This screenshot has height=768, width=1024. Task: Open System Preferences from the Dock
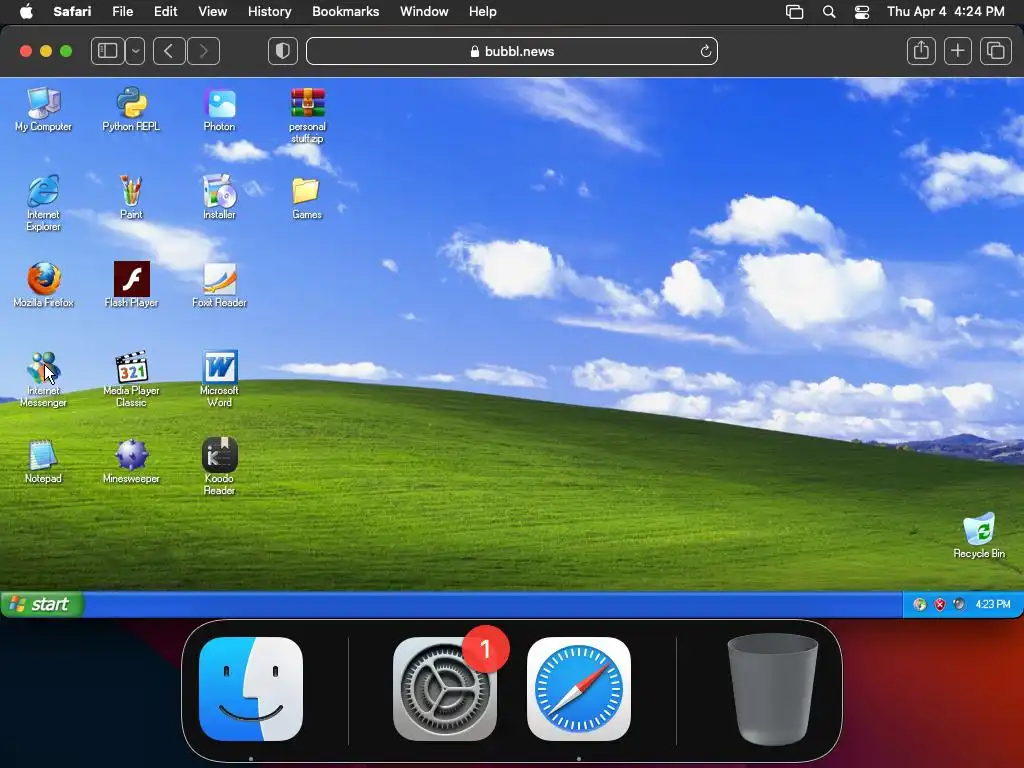click(445, 689)
